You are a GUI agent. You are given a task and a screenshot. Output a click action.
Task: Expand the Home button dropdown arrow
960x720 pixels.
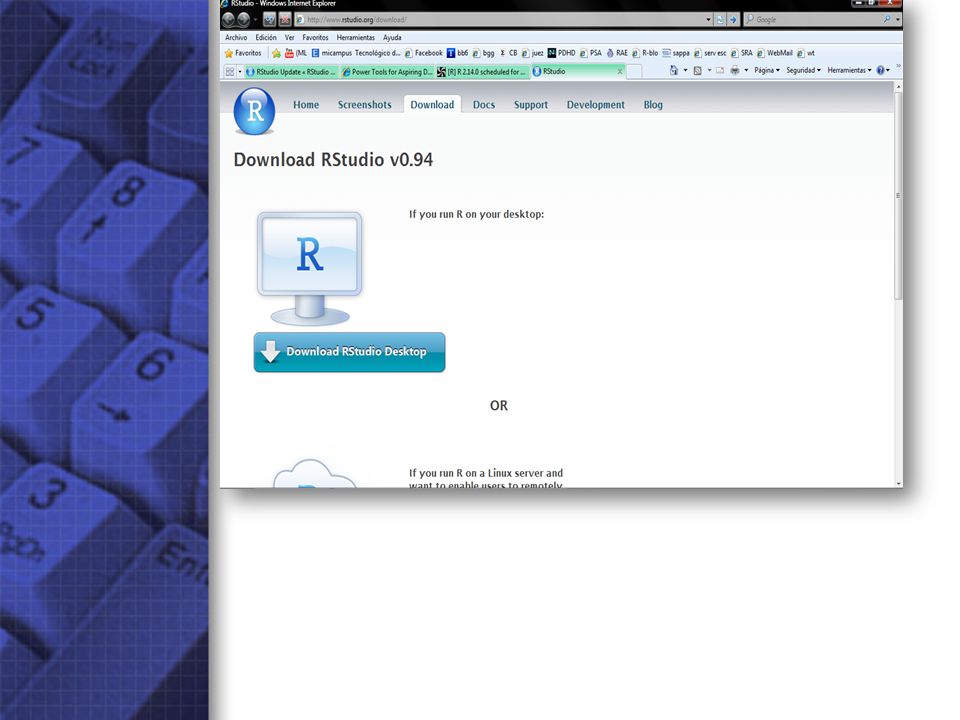click(685, 70)
